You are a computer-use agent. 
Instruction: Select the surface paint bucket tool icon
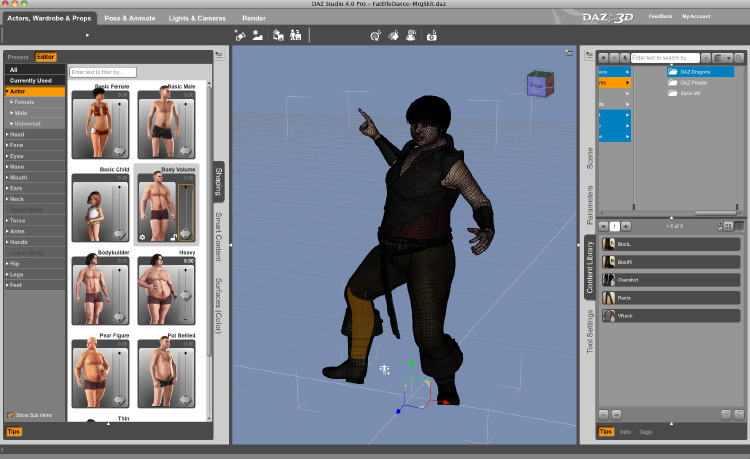(393, 35)
